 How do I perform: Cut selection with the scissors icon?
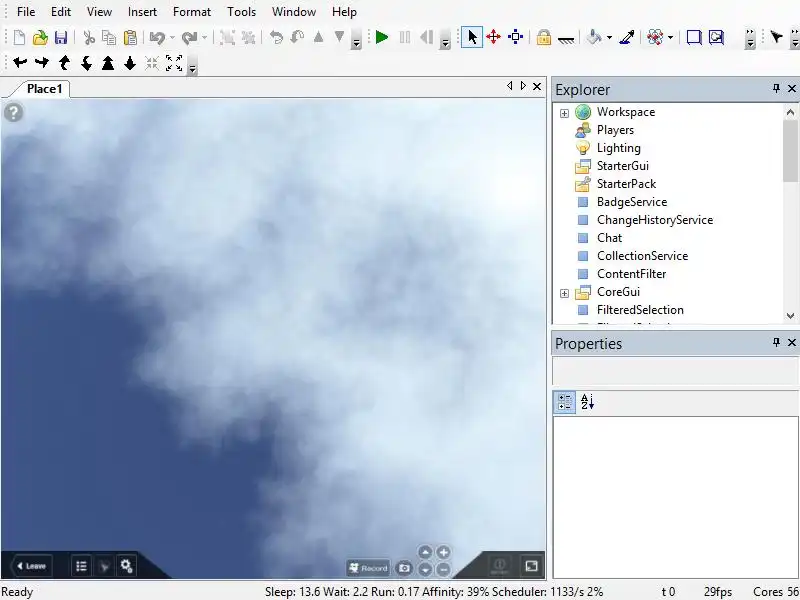[x=89, y=37]
